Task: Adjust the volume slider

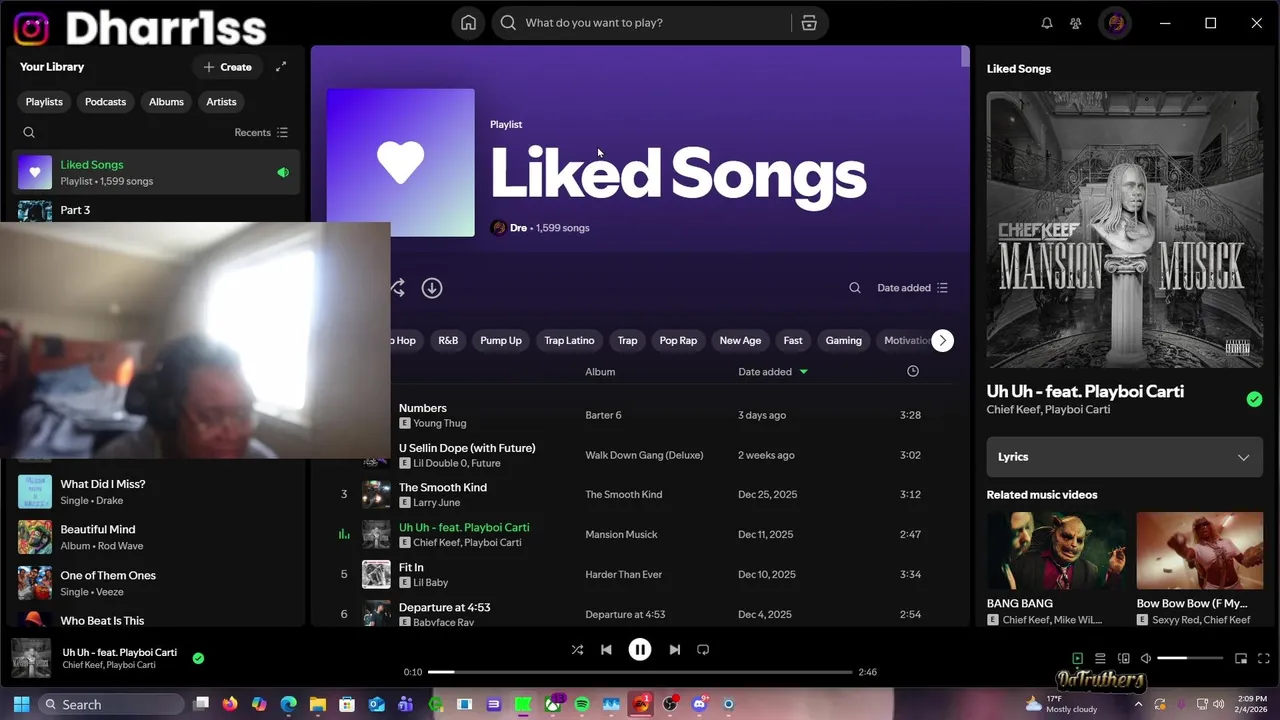Action: click(x=1190, y=658)
